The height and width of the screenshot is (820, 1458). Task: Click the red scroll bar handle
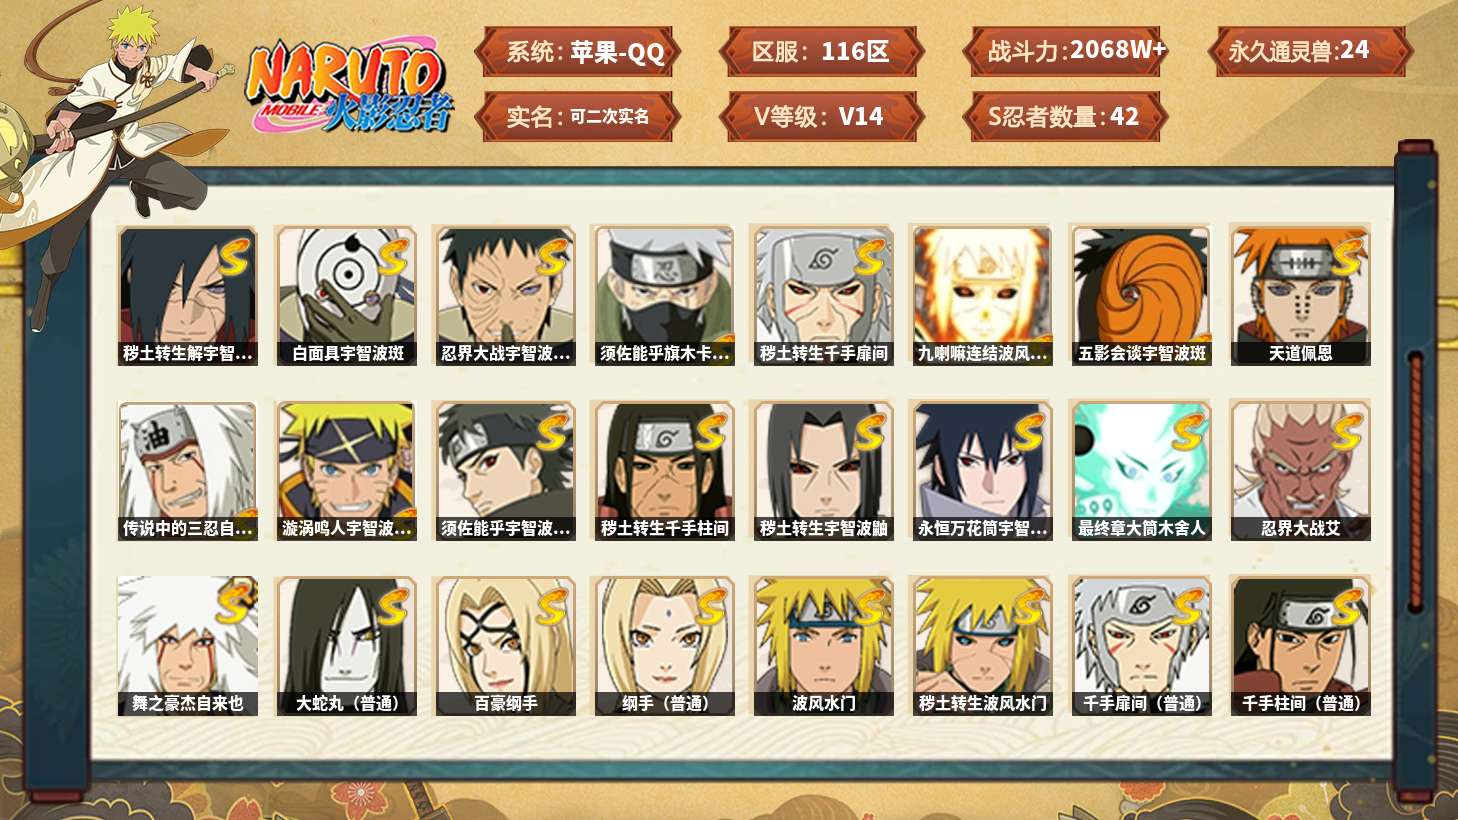click(x=1416, y=481)
